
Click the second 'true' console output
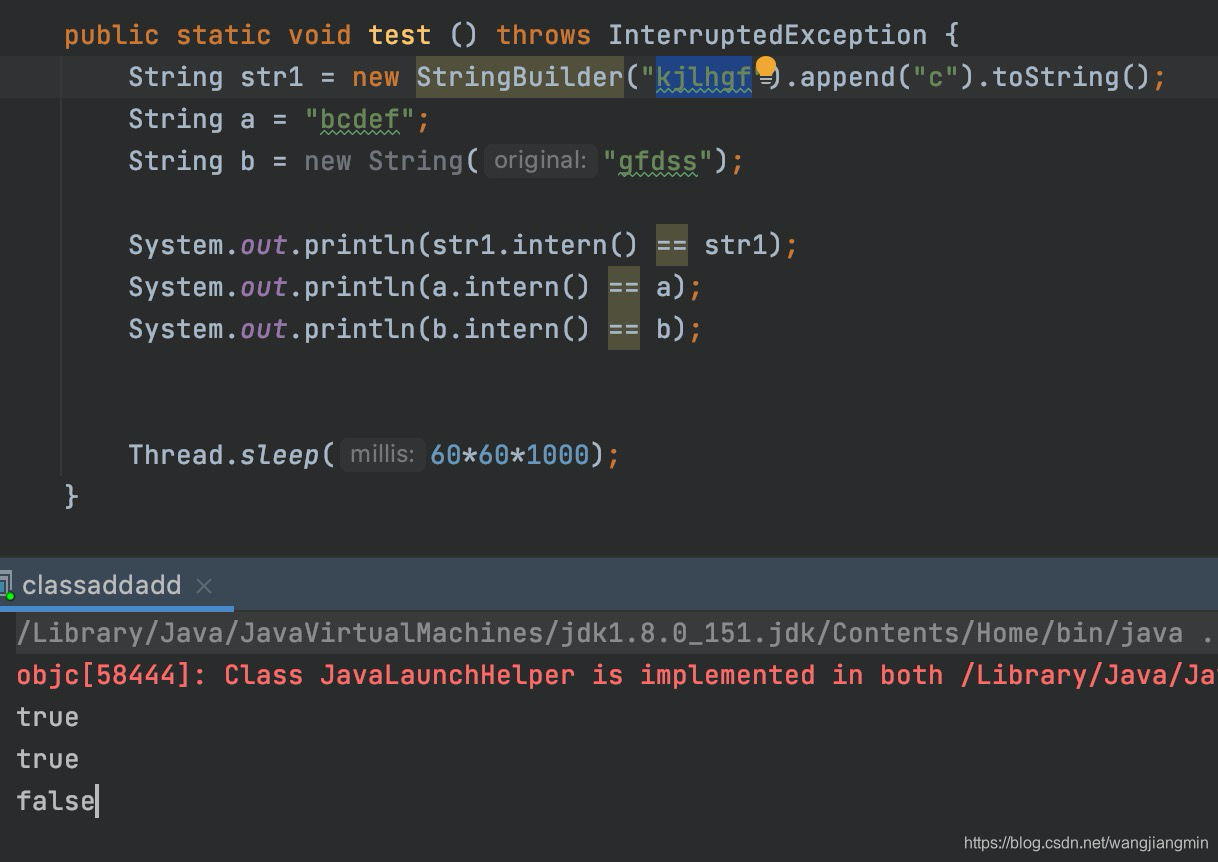coord(48,759)
